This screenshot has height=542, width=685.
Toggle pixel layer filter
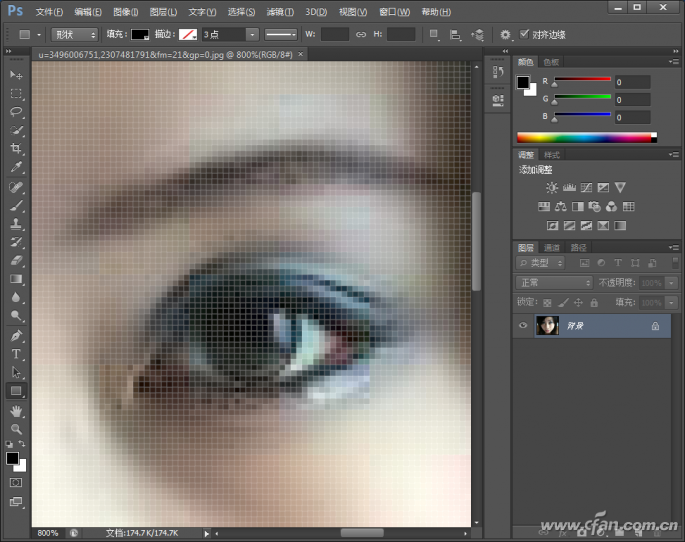(585, 263)
